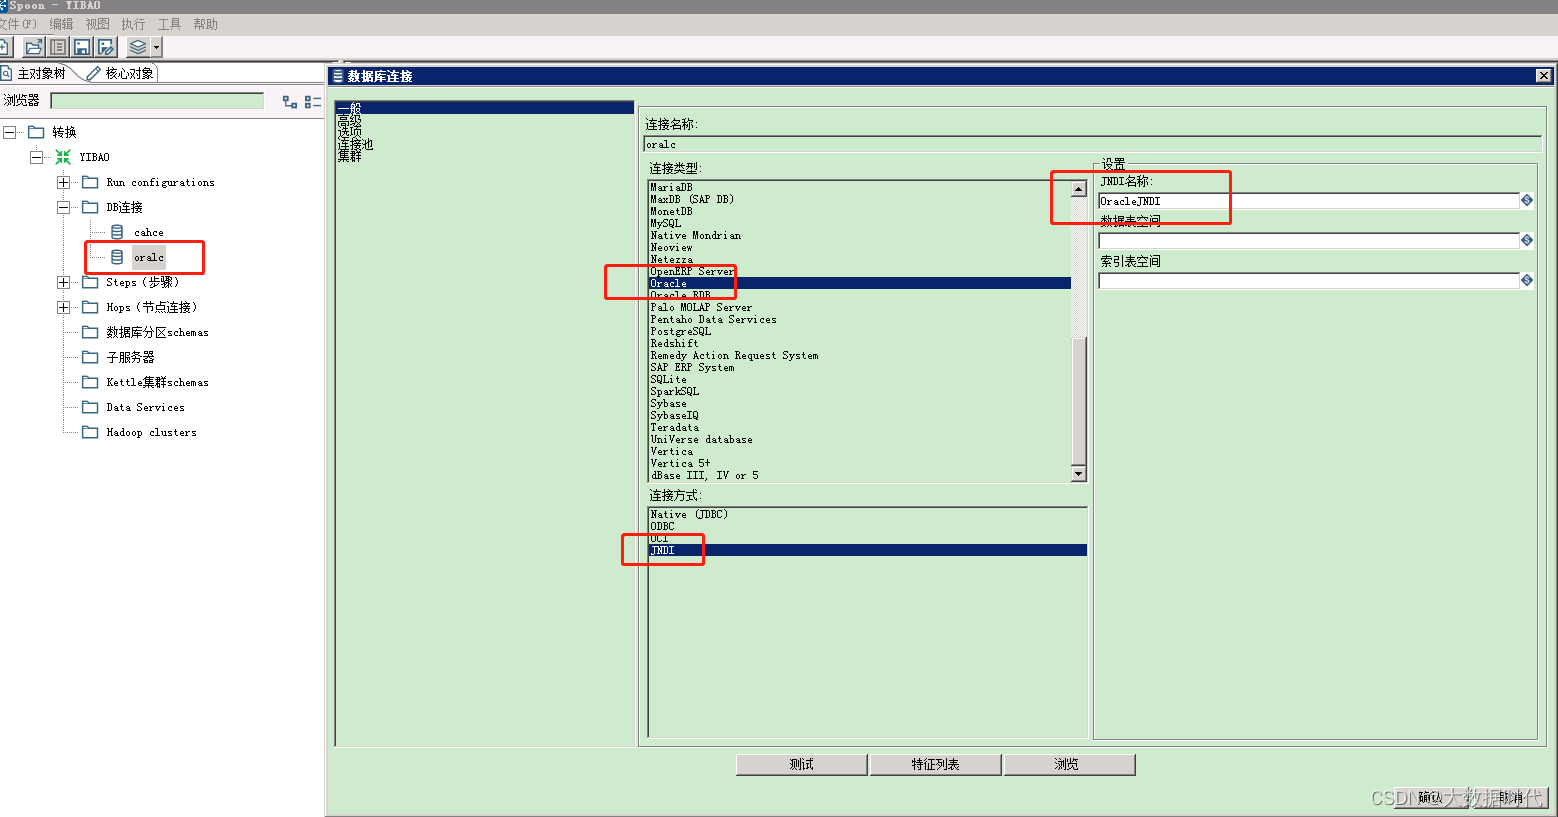Open the 执行 menu in the menu bar
The height and width of the screenshot is (817, 1558).
(x=135, y=24)
